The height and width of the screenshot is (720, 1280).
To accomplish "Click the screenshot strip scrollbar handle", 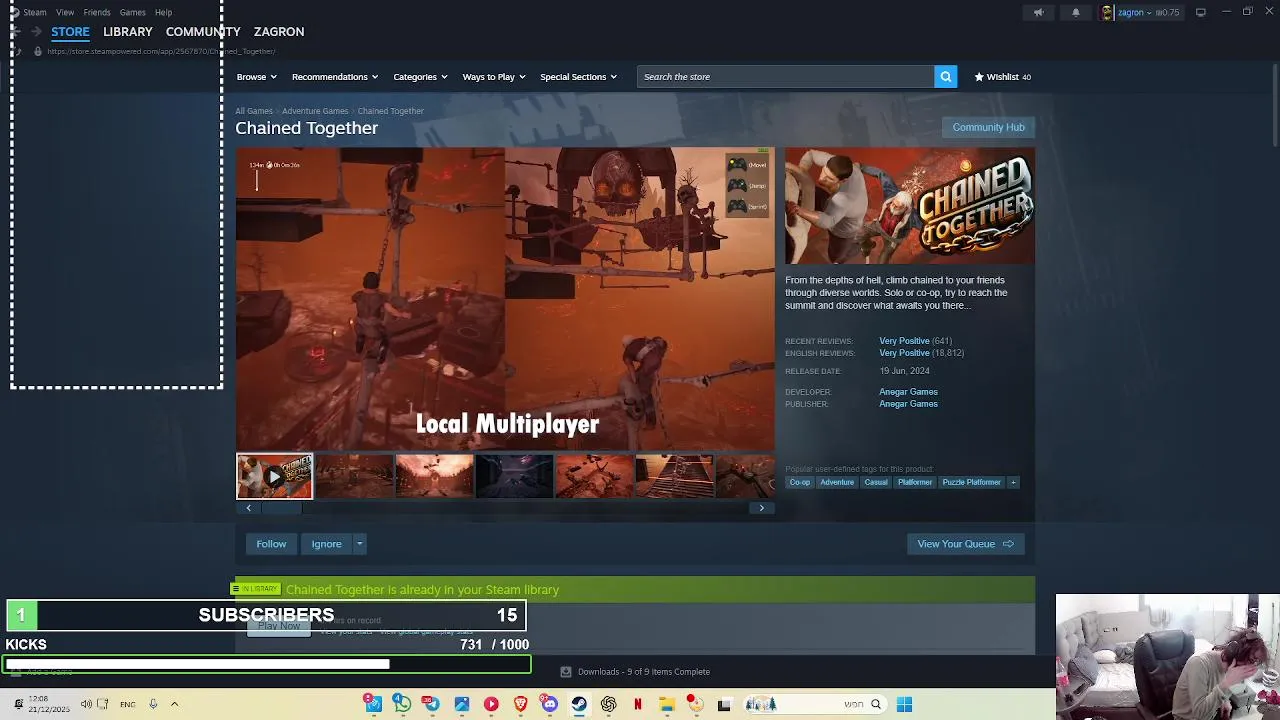I will click(x=281, y=508).
